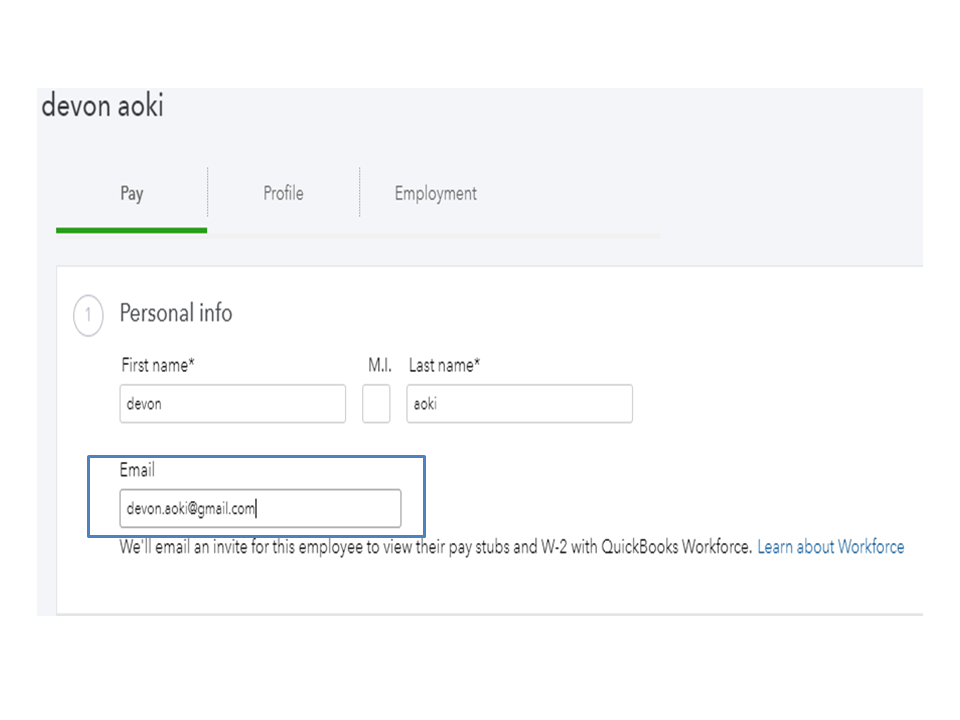
Task: Click the divider between Profile and Employment
Action: [x=359, y=192]
